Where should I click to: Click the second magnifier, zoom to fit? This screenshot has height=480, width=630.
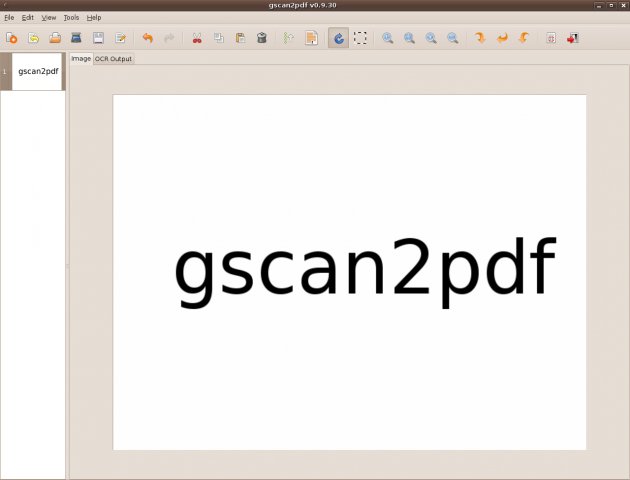click(409, 38)
